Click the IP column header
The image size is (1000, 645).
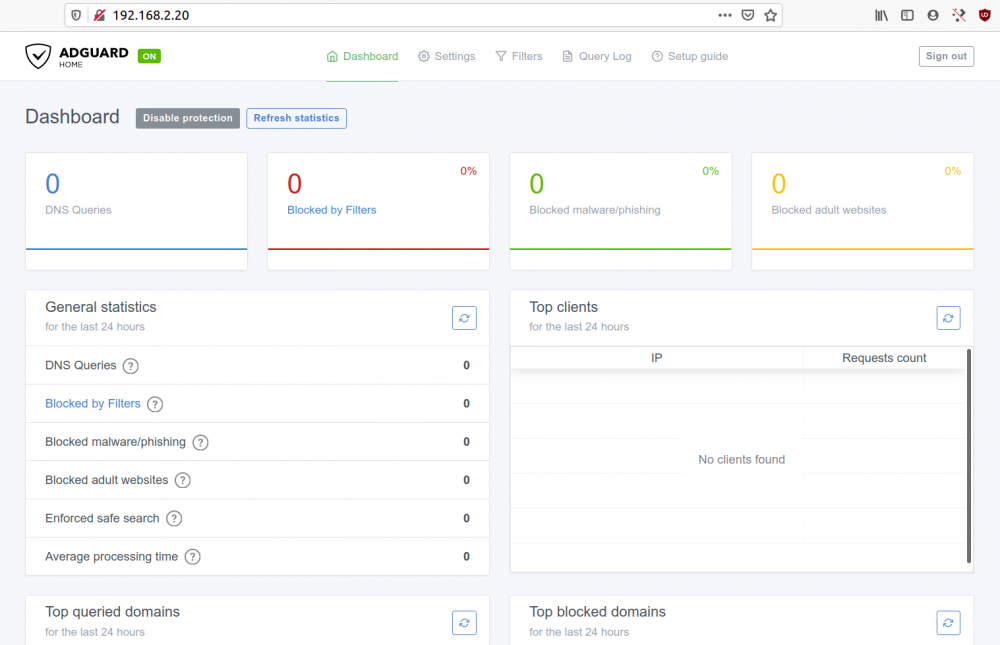[x=657, y=358]
